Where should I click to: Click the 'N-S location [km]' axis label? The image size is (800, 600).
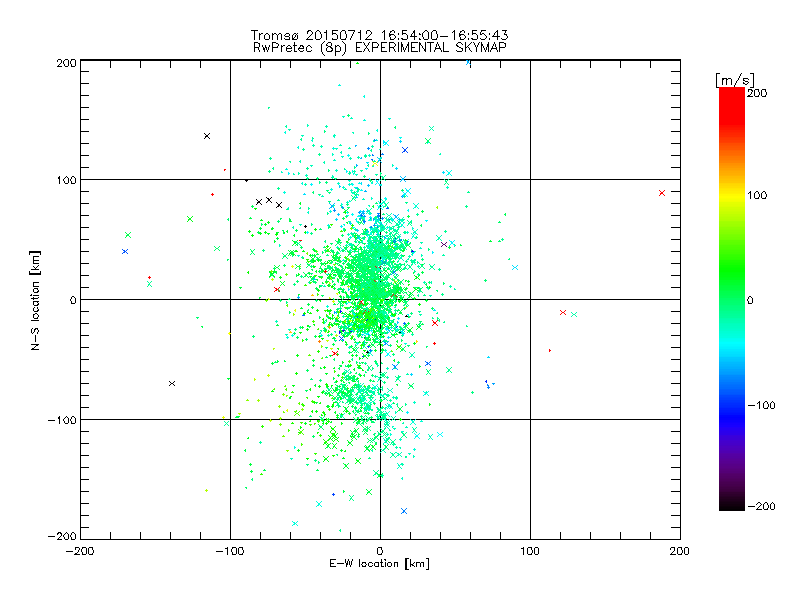pos(35,301)
